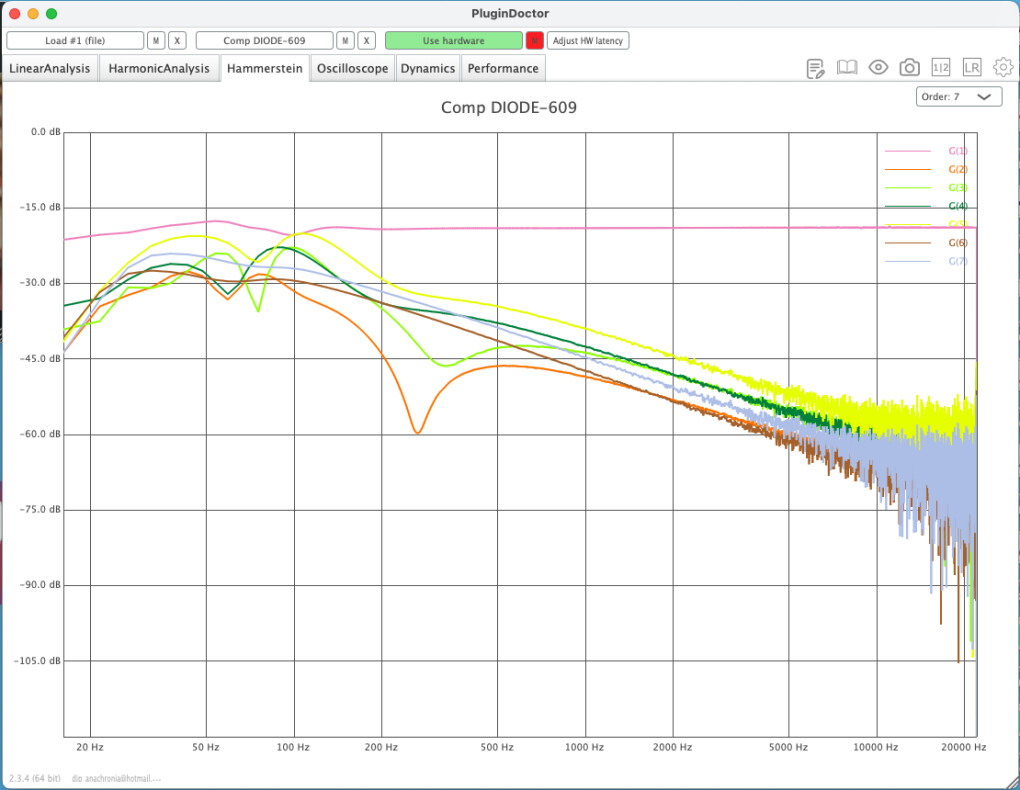Click the LR channel mode icon
Screen dimensions: 1020x790
tap(971, 68)
